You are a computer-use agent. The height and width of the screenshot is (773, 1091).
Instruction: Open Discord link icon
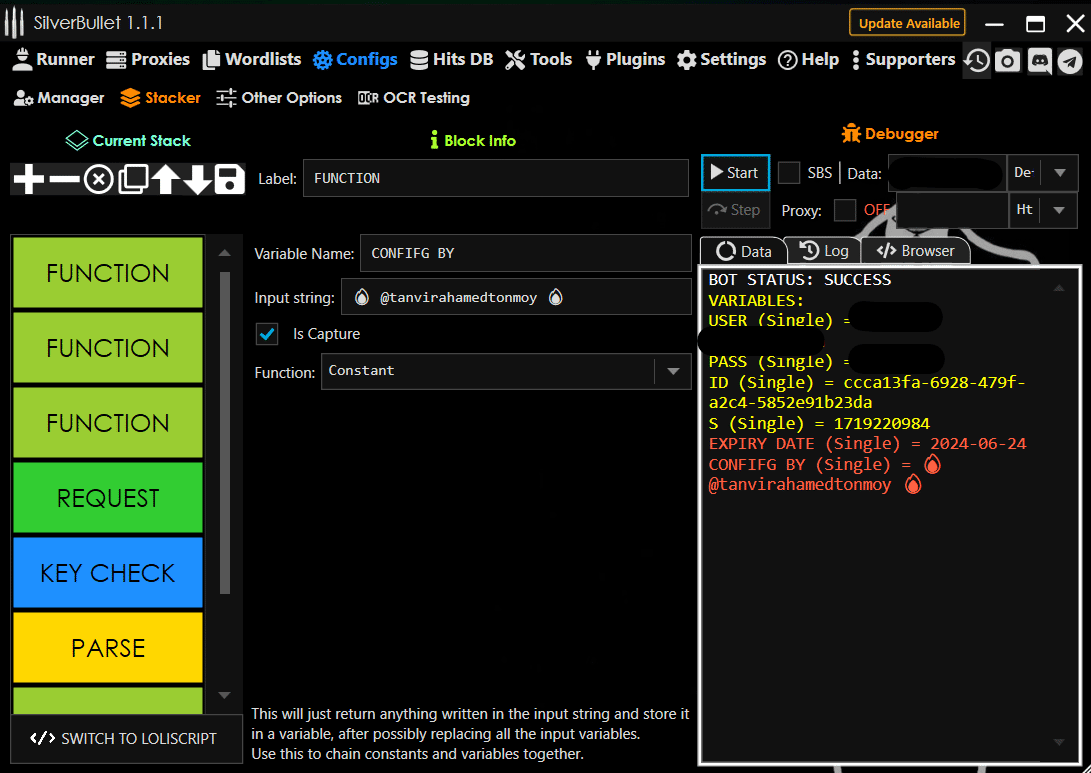[x=1040, y=61]
